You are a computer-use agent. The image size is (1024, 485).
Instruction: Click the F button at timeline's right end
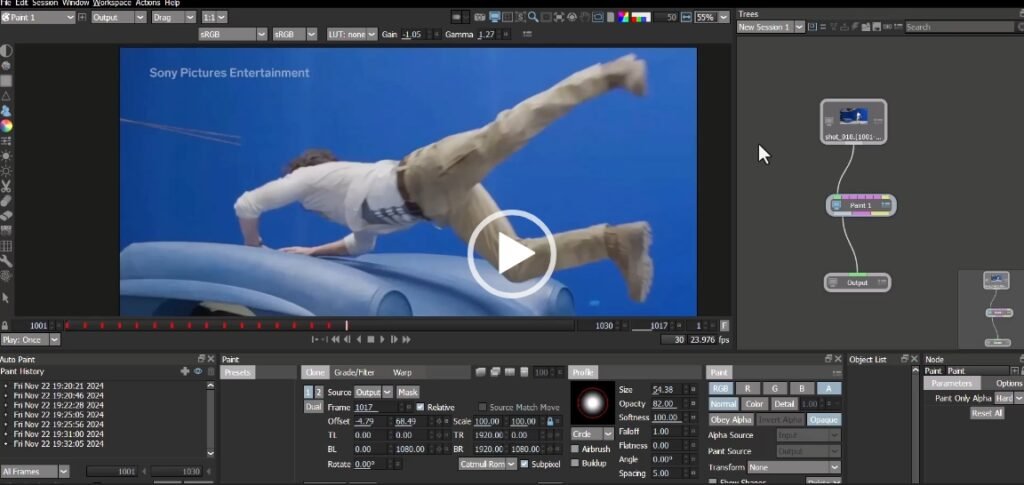[724, 325]
